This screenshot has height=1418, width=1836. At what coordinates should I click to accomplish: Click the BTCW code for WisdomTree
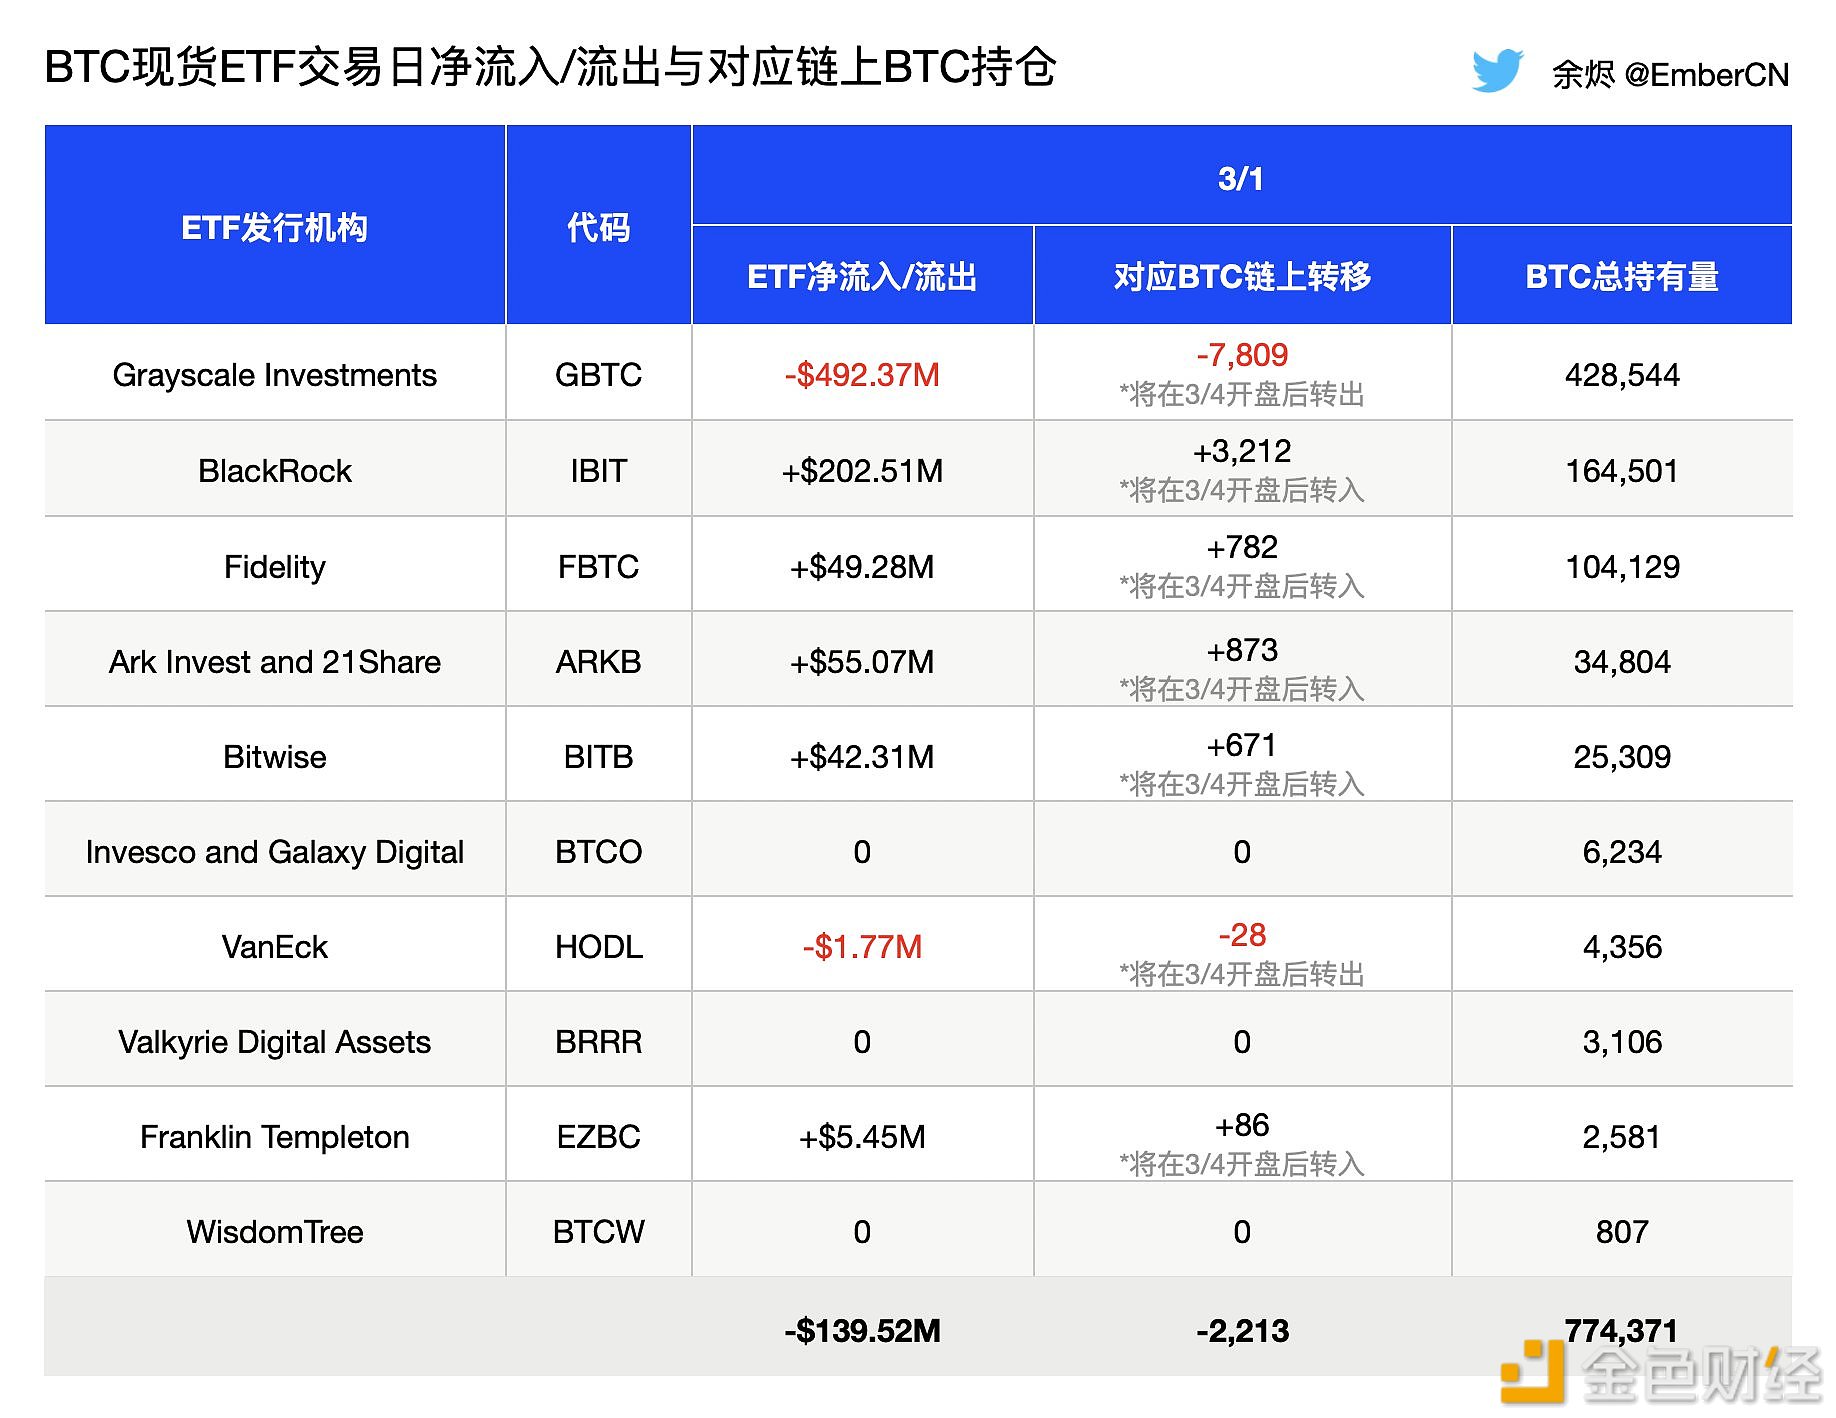597,1232
